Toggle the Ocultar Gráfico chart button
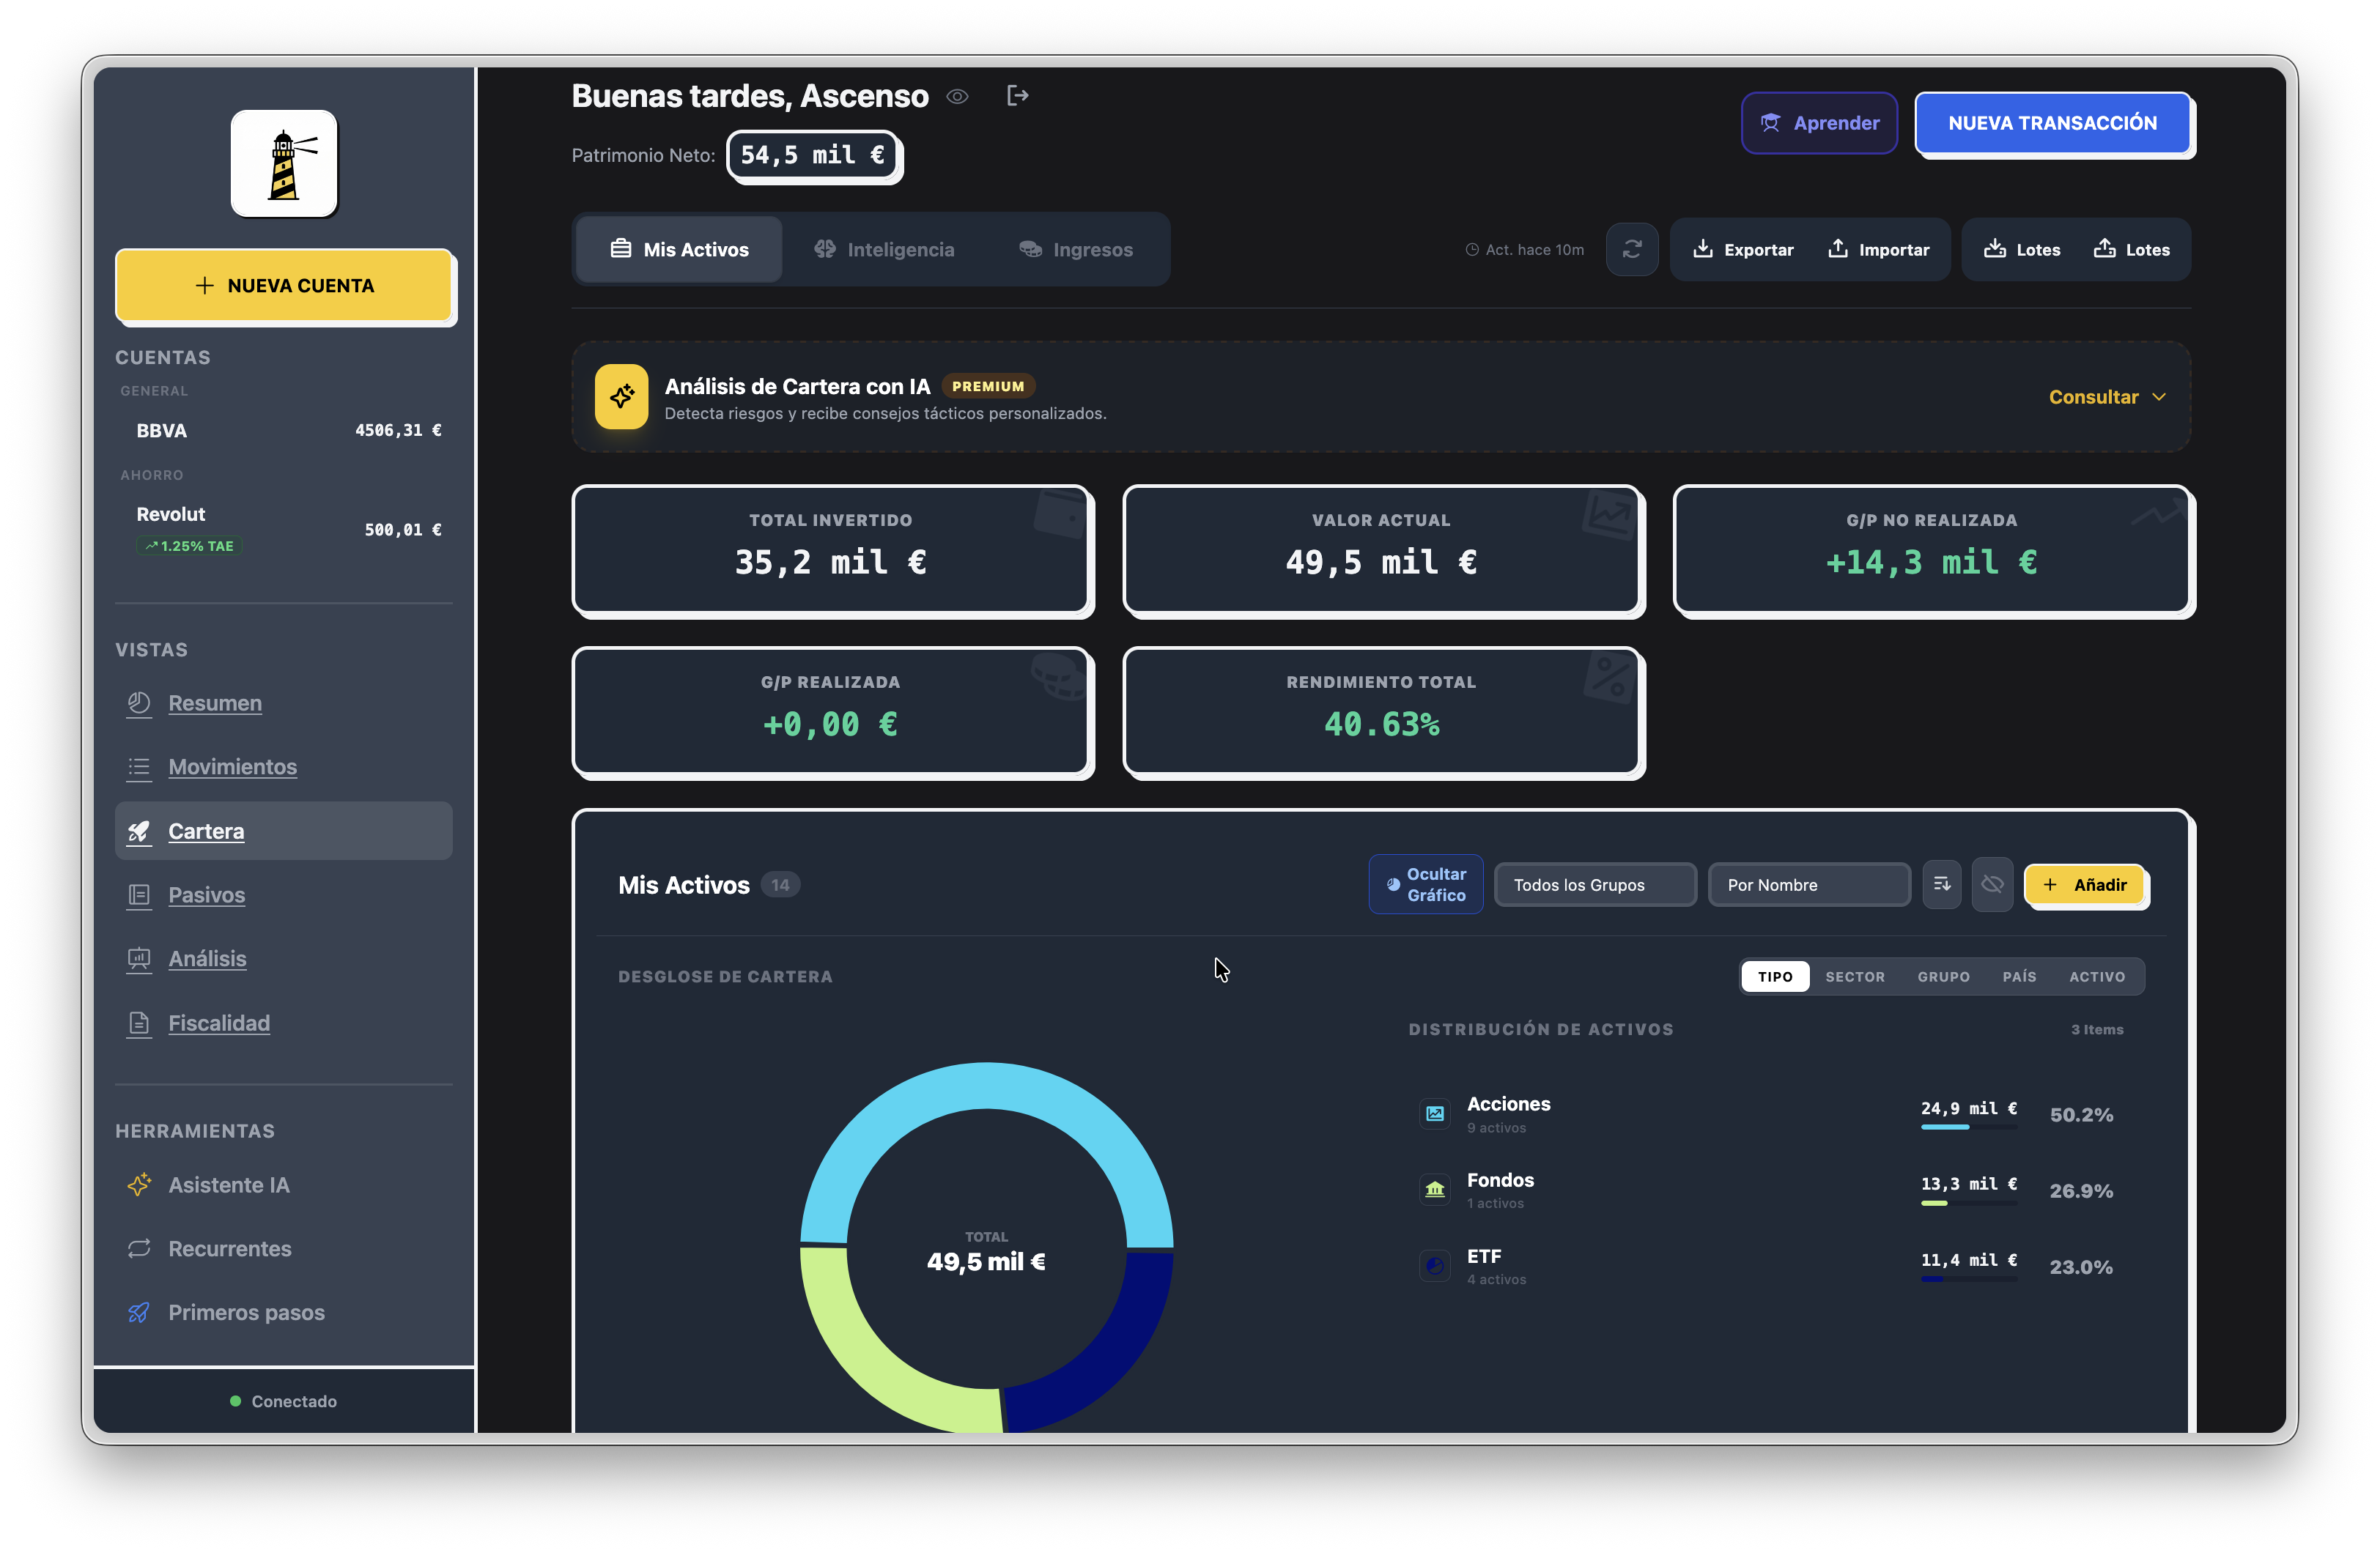2380x1553 pixels. 1426,885
